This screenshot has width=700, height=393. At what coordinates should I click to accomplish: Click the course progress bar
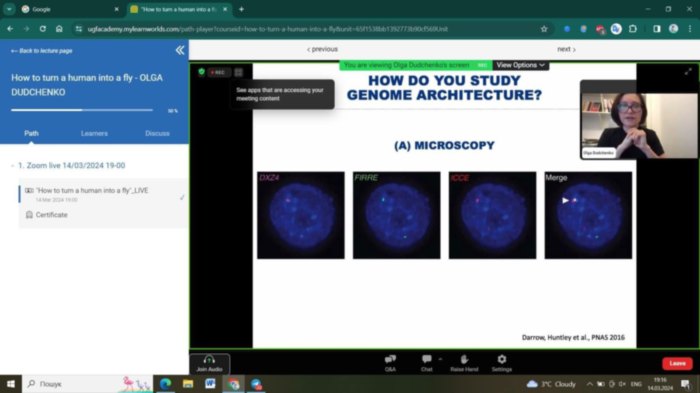click(82, 110)
